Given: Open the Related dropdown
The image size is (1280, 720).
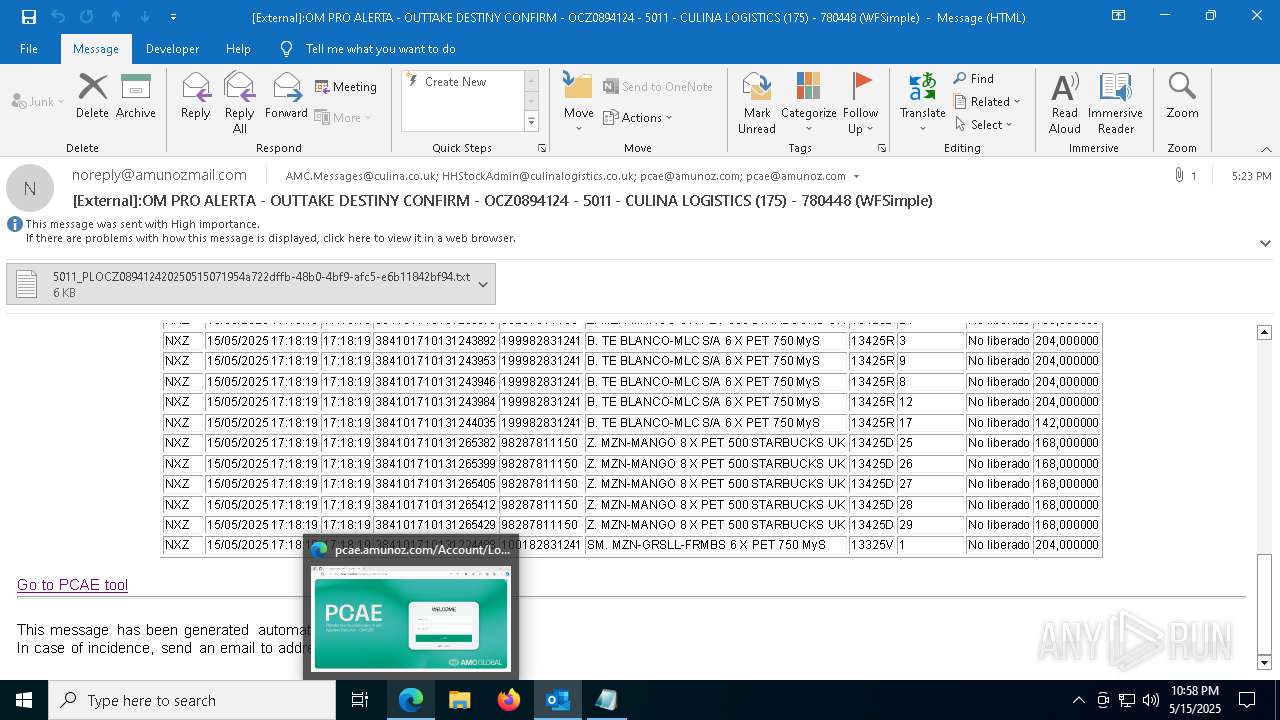Looking at the screenshot, I should click(987, 102).
